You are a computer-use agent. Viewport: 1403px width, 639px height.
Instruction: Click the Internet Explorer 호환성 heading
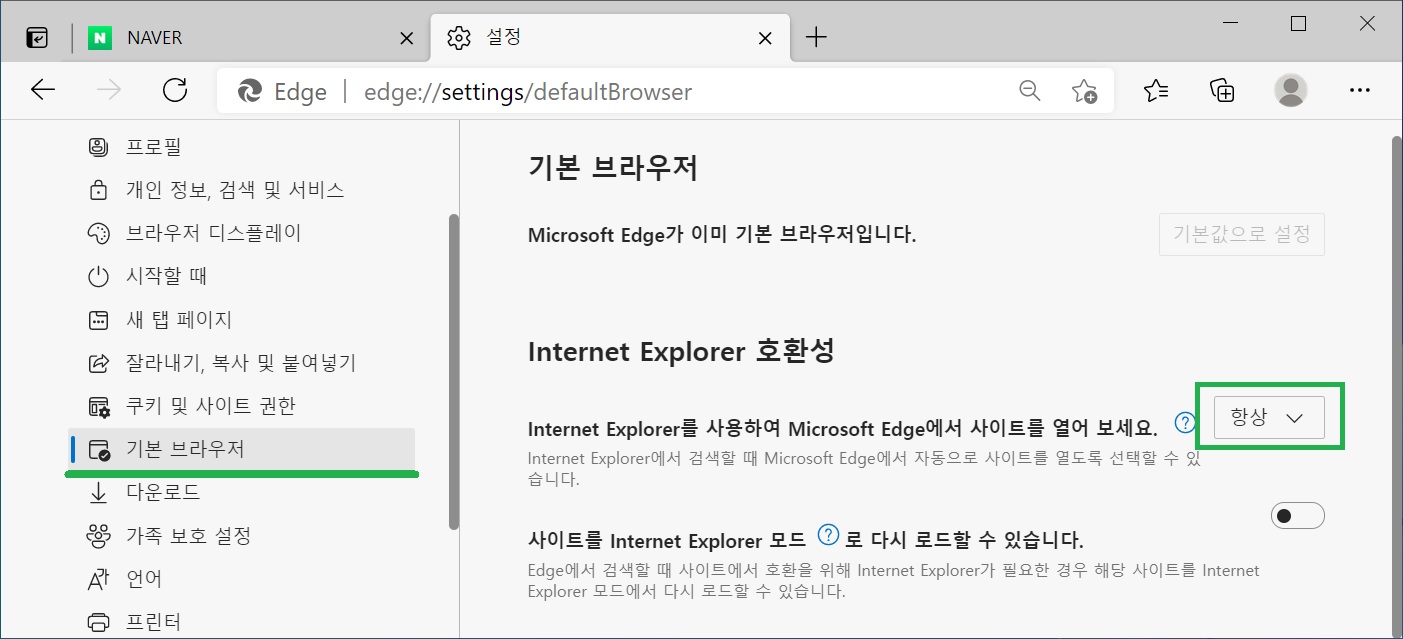[681, 351]
